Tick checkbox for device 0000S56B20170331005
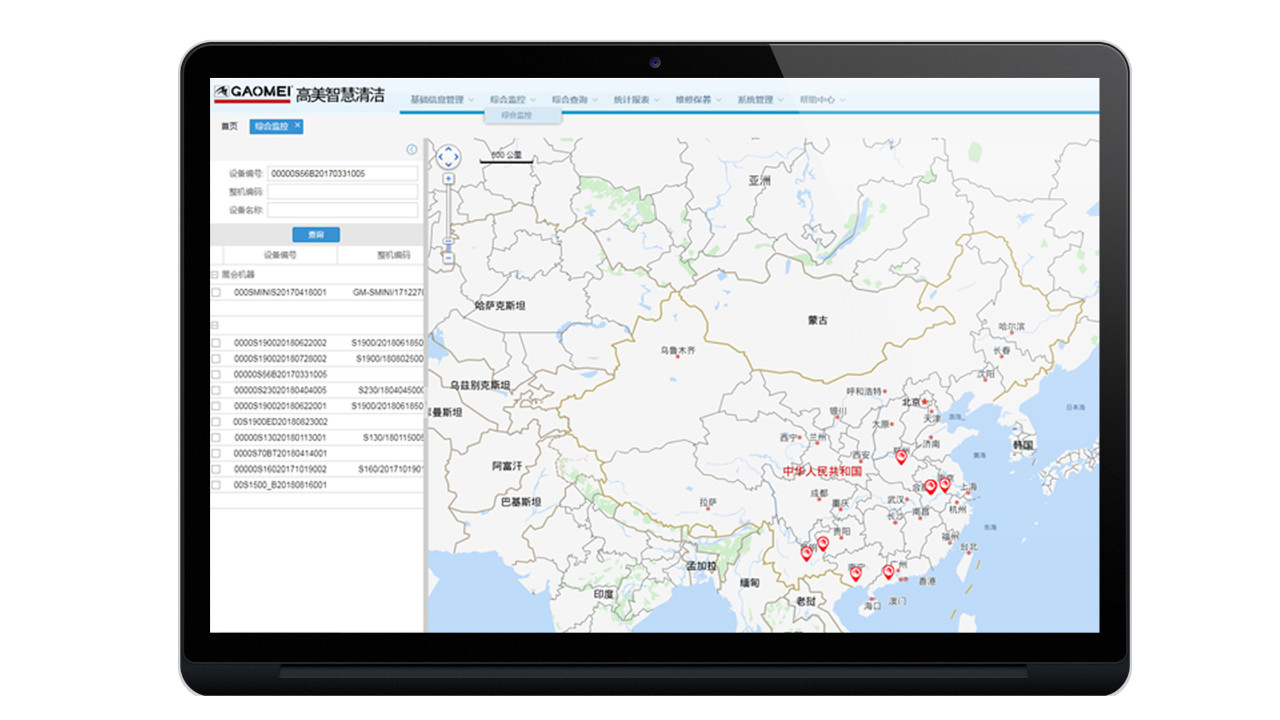The height and width of the screenshot is (720, 1280). 216,374
